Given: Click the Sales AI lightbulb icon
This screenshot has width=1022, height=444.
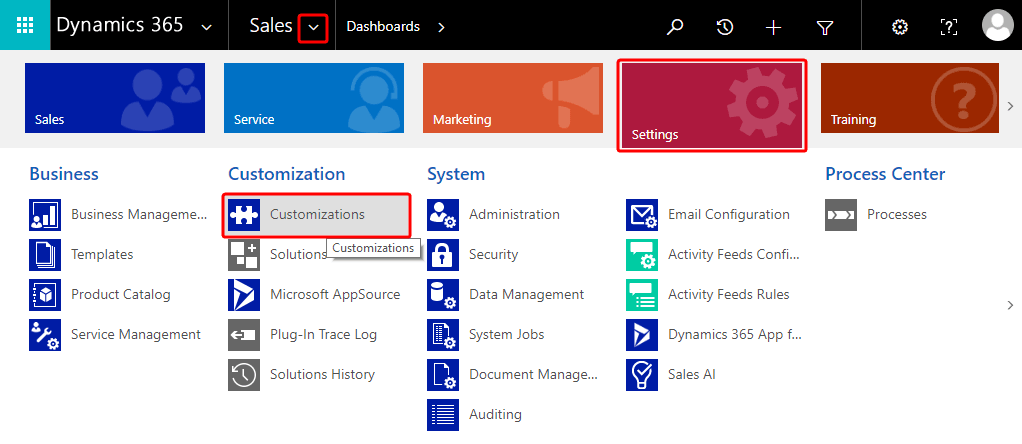Looking at the screenshot, I should [x=642, y=375].
